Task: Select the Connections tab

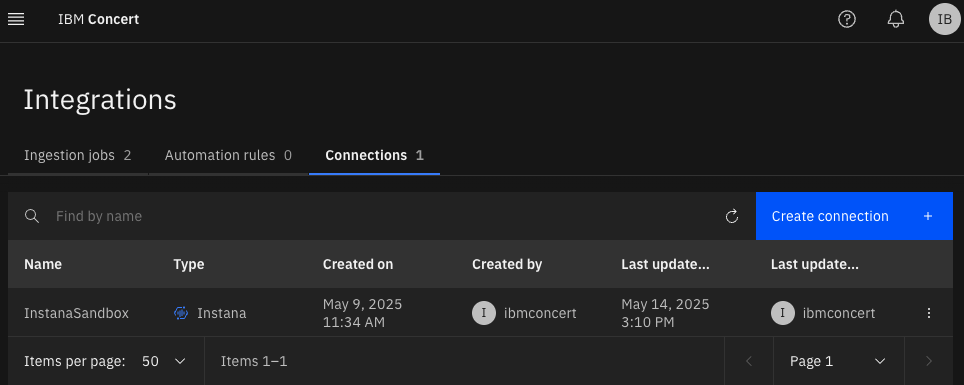Action: tap(374, 156)
